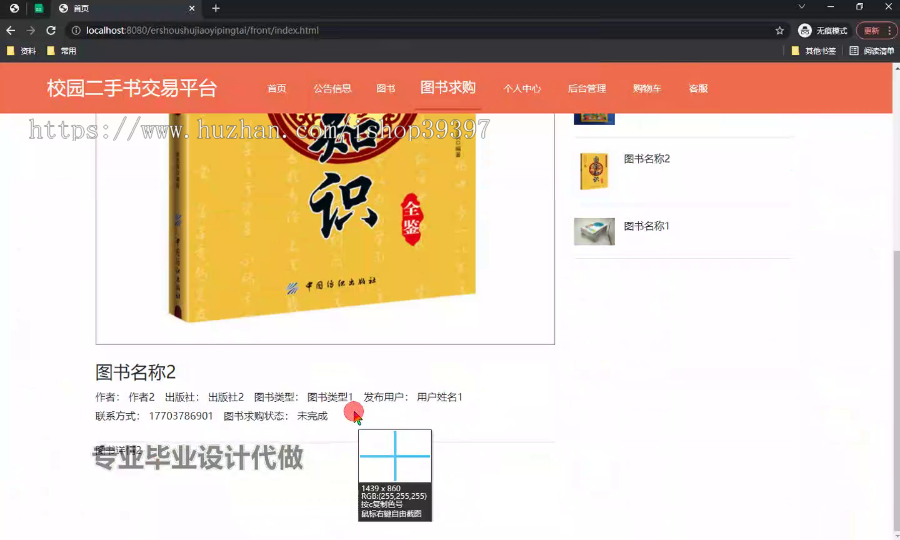Open the 阅读清单 reading list
The height and width of the screenshot is (540, 900).
[871, 51]
